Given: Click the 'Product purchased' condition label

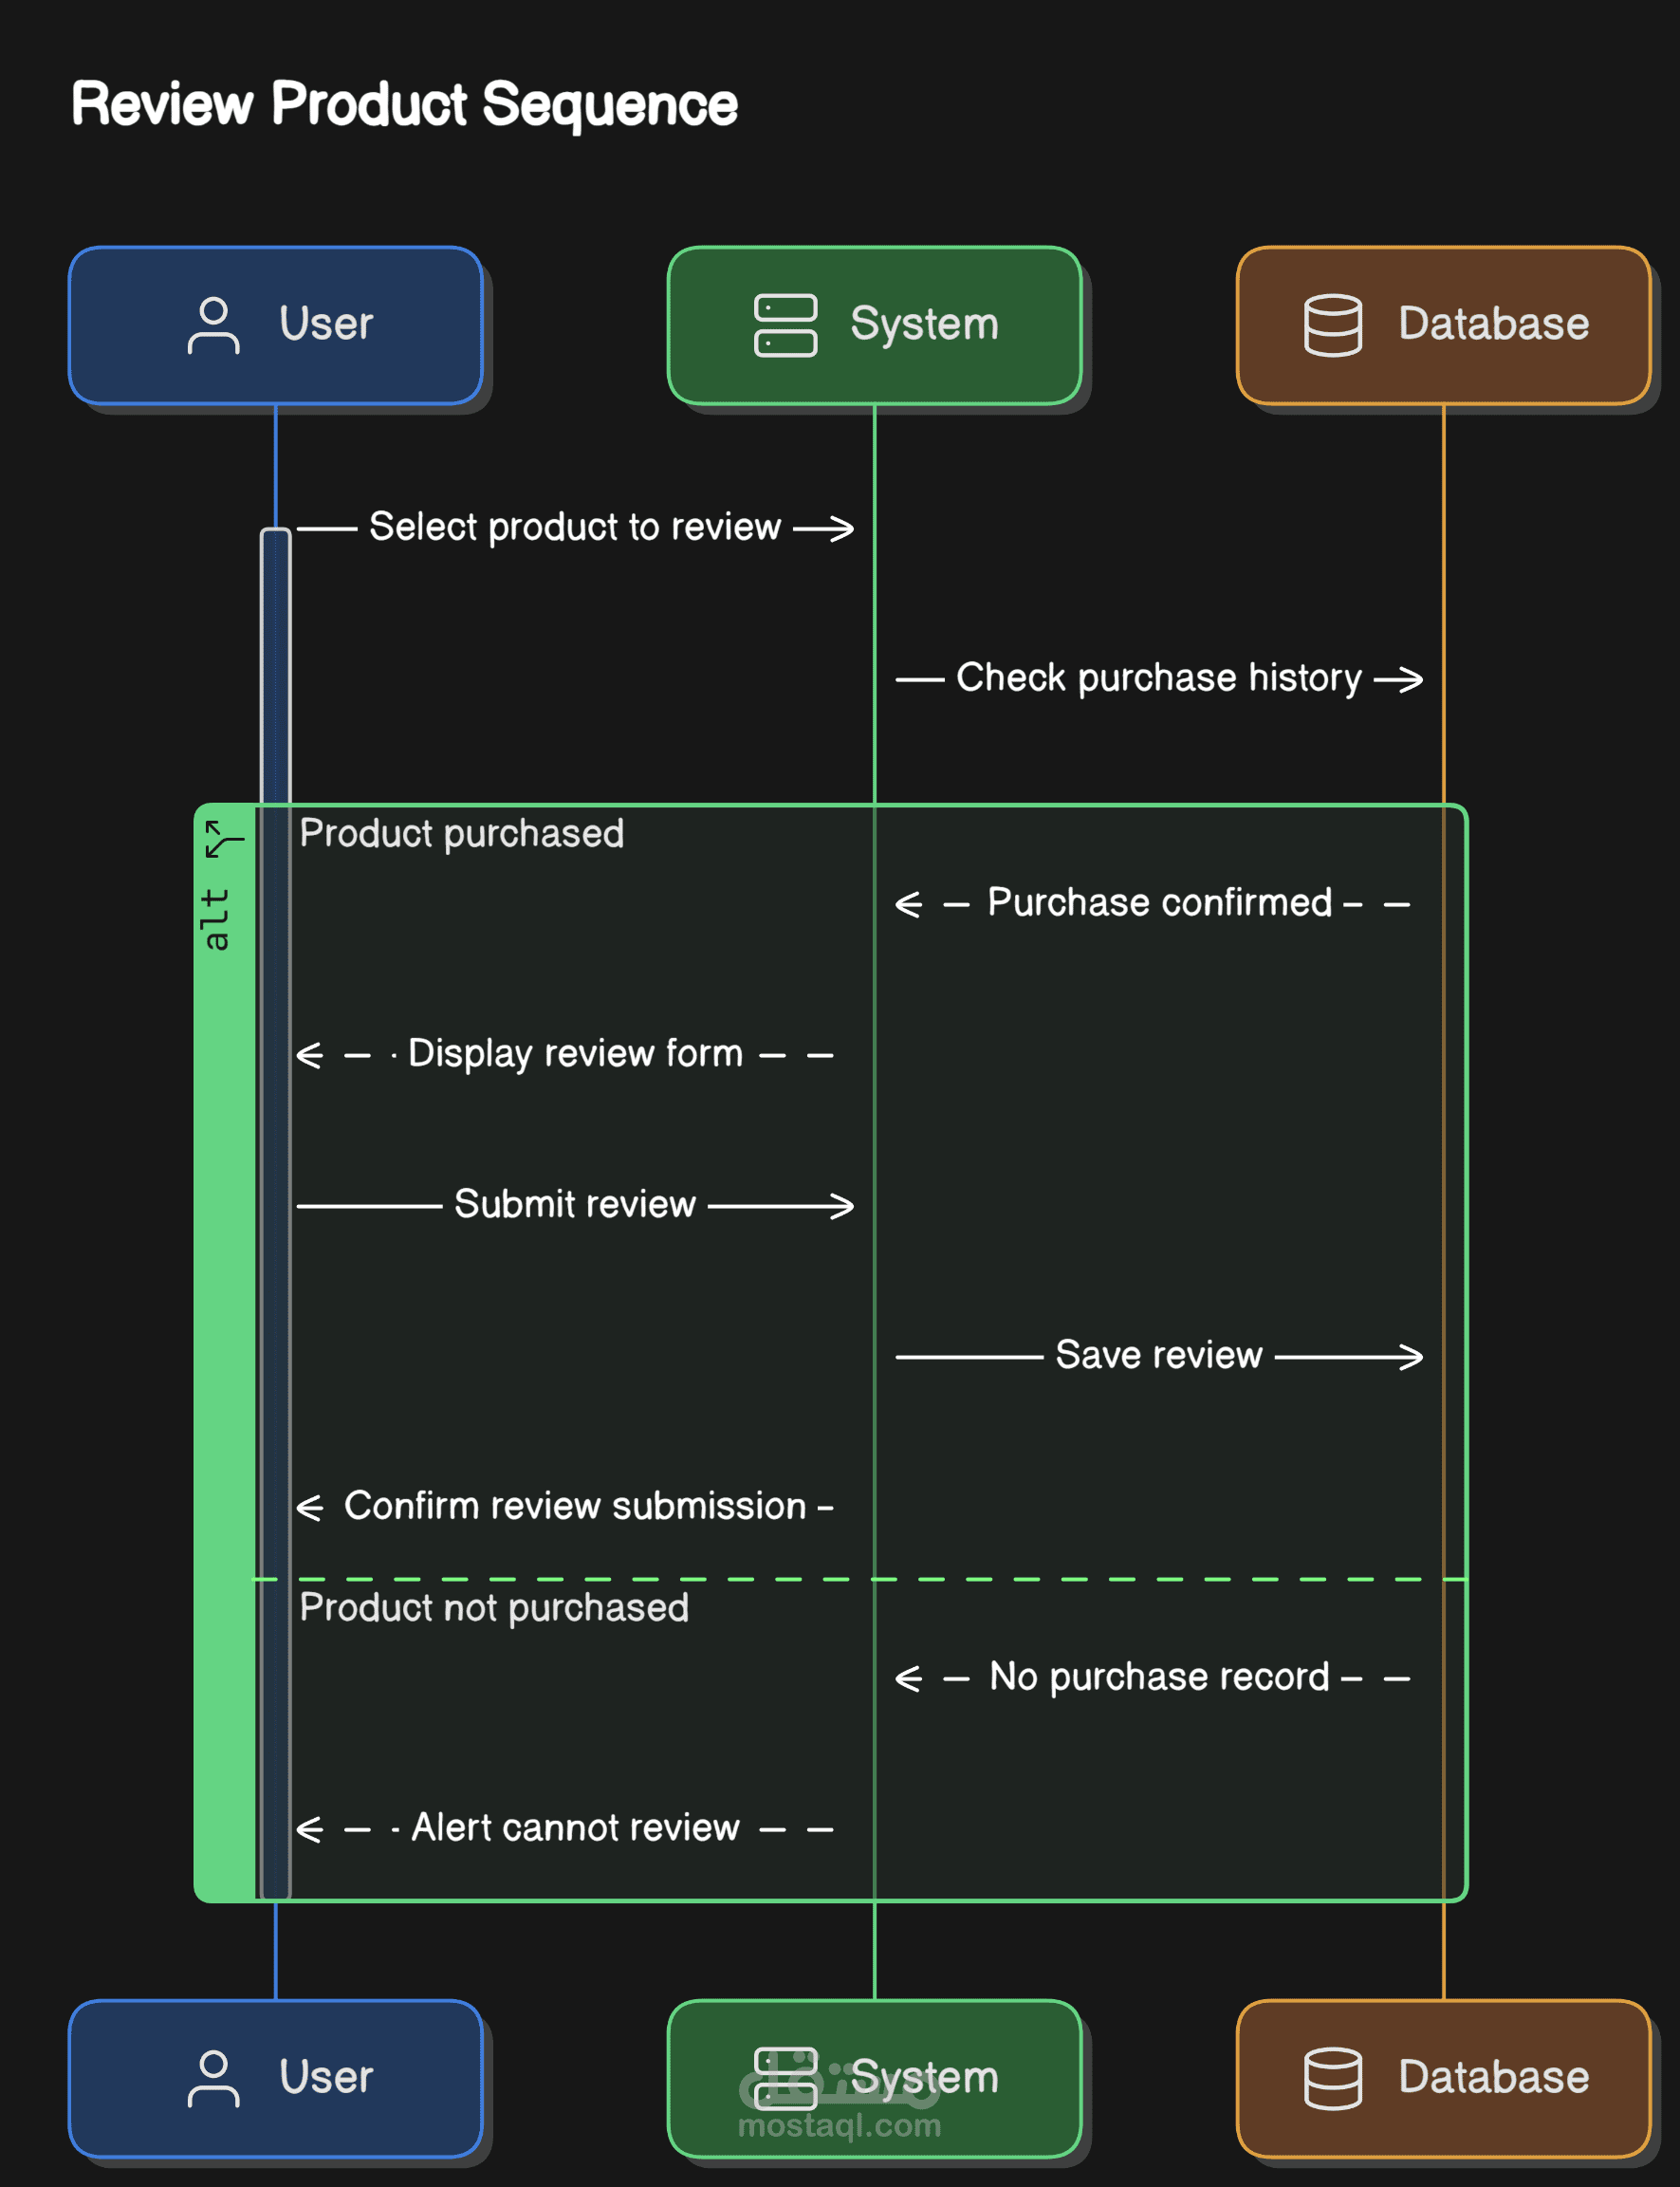Looking at the screenshot, I should [461, 833].
